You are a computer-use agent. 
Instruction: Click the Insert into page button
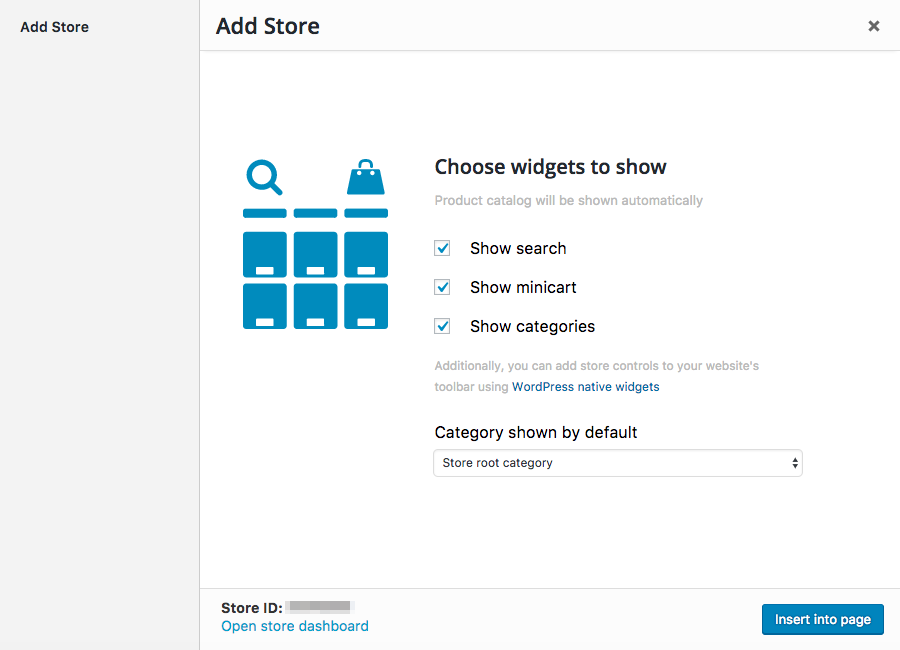pyautogui.click(x=823, y=619)
